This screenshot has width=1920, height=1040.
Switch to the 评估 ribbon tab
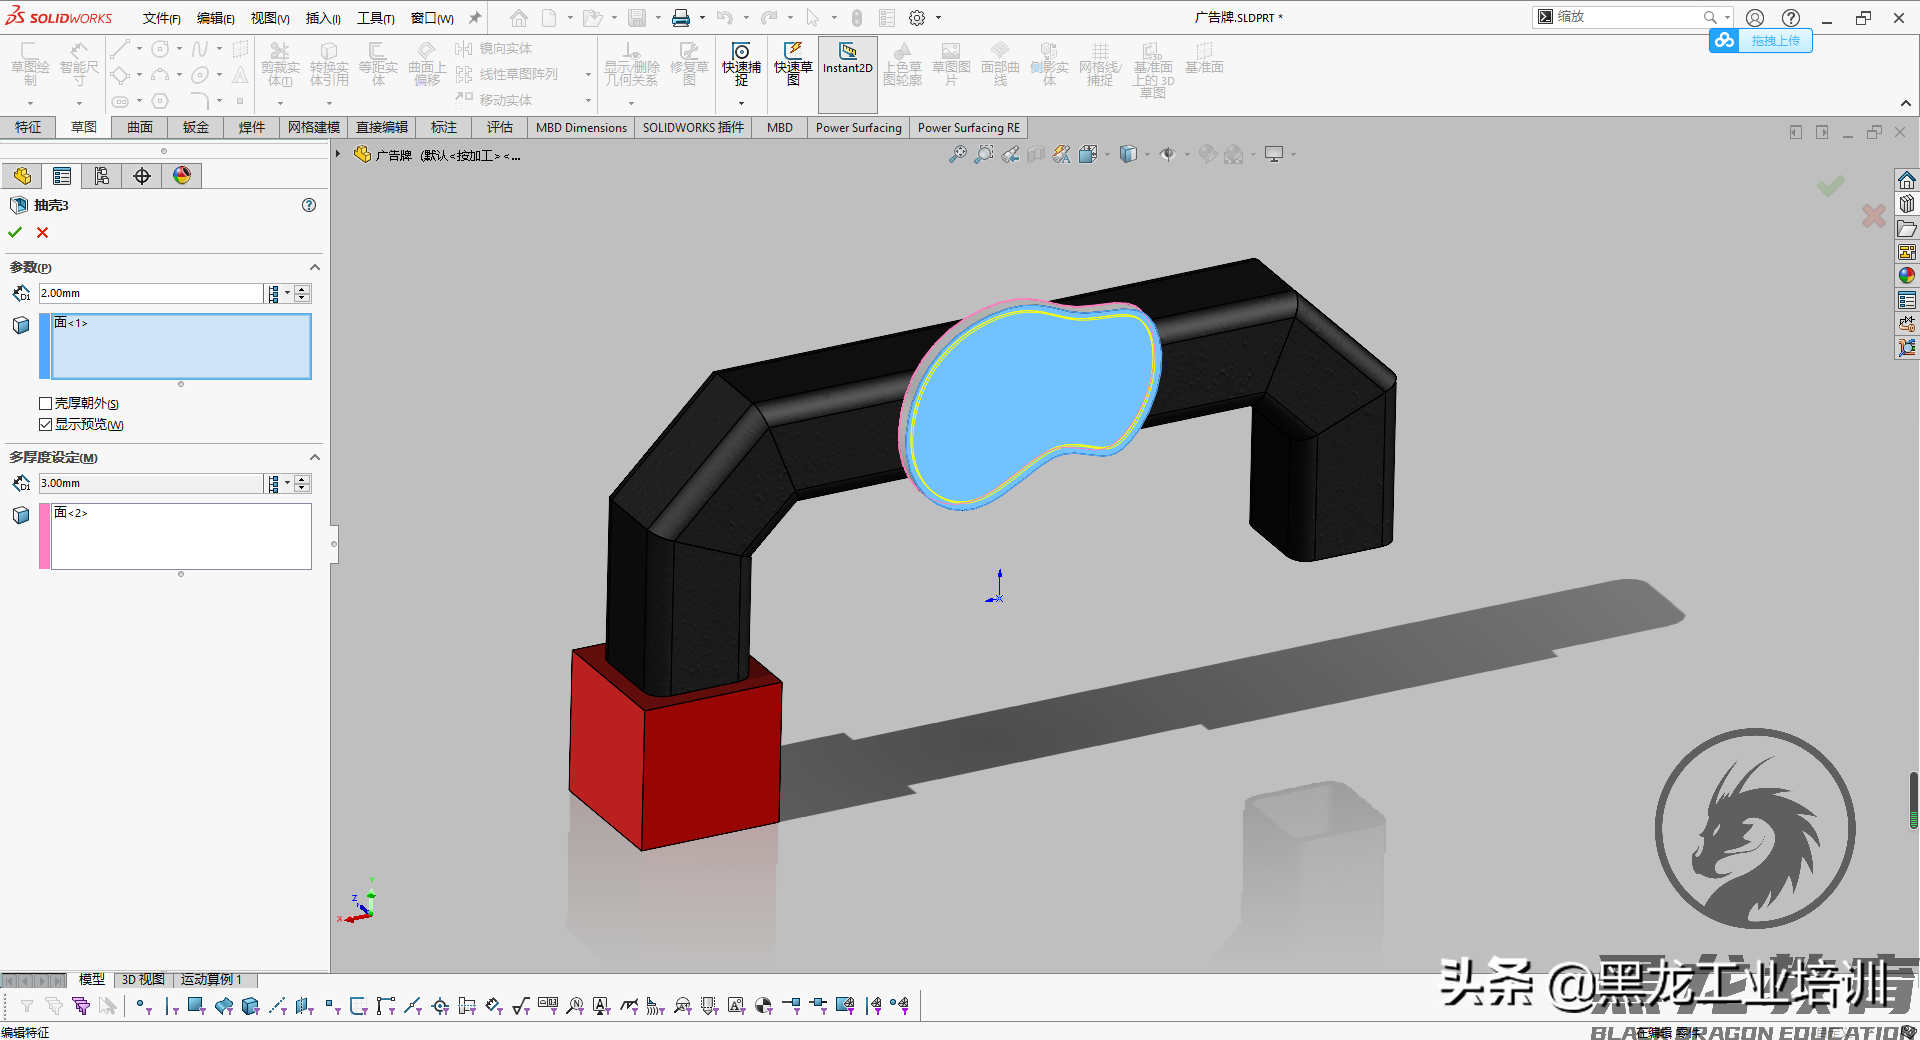click(x=500, y=127)
